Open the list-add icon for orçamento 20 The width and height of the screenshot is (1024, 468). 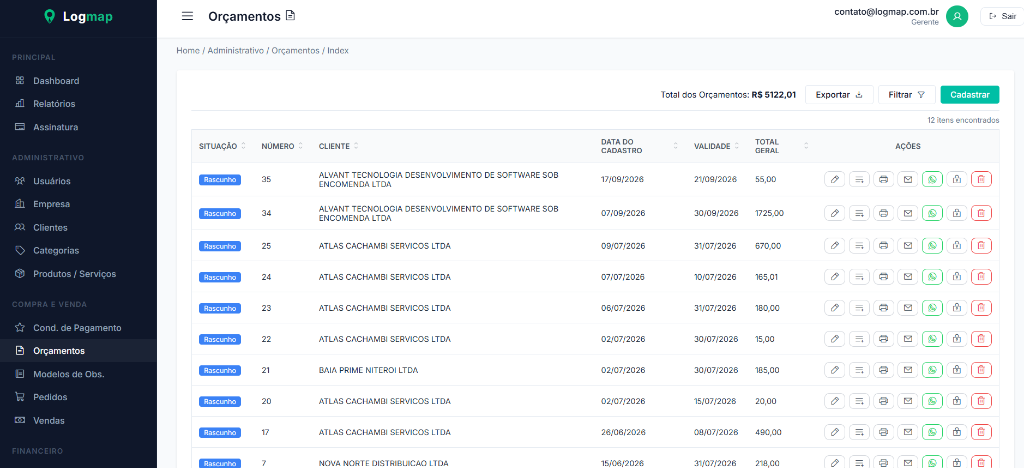click(859, 401)
